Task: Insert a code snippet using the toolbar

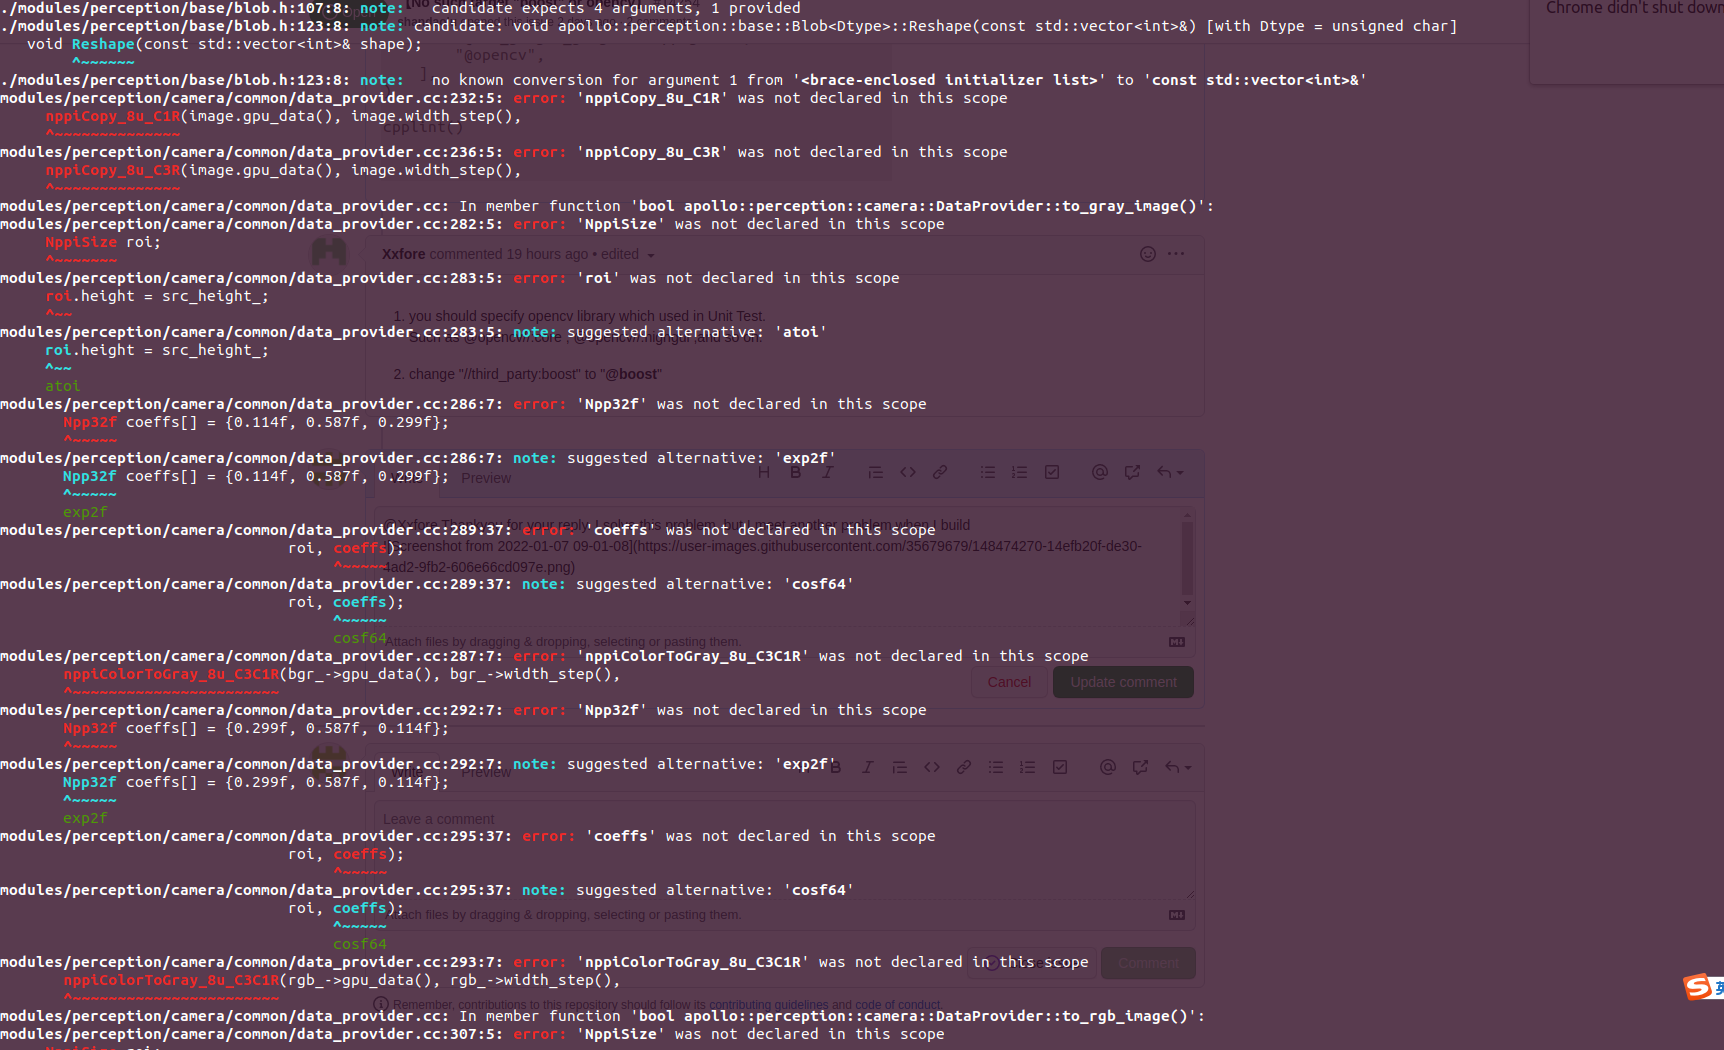Action: point(908,472)
